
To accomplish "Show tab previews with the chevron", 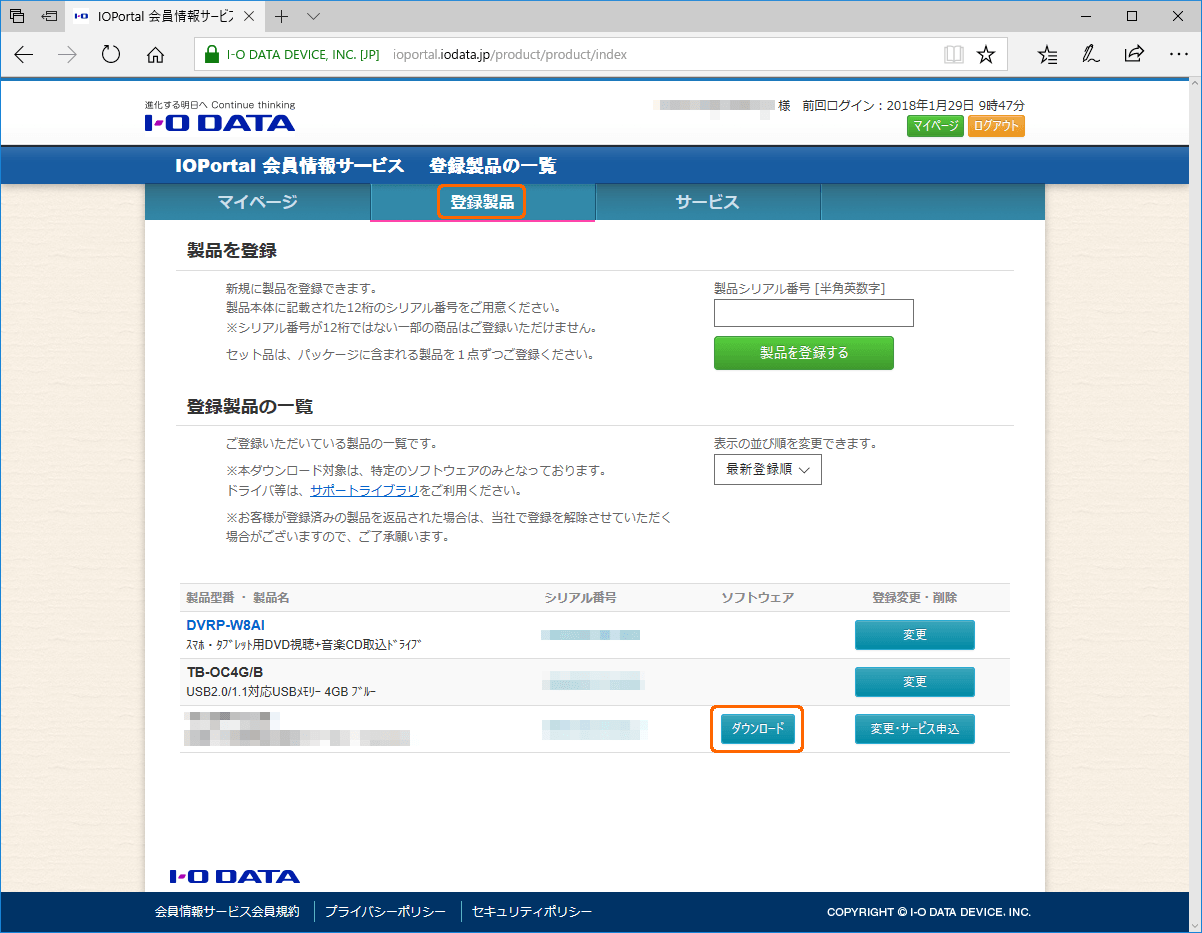I will tap(313, 17).
